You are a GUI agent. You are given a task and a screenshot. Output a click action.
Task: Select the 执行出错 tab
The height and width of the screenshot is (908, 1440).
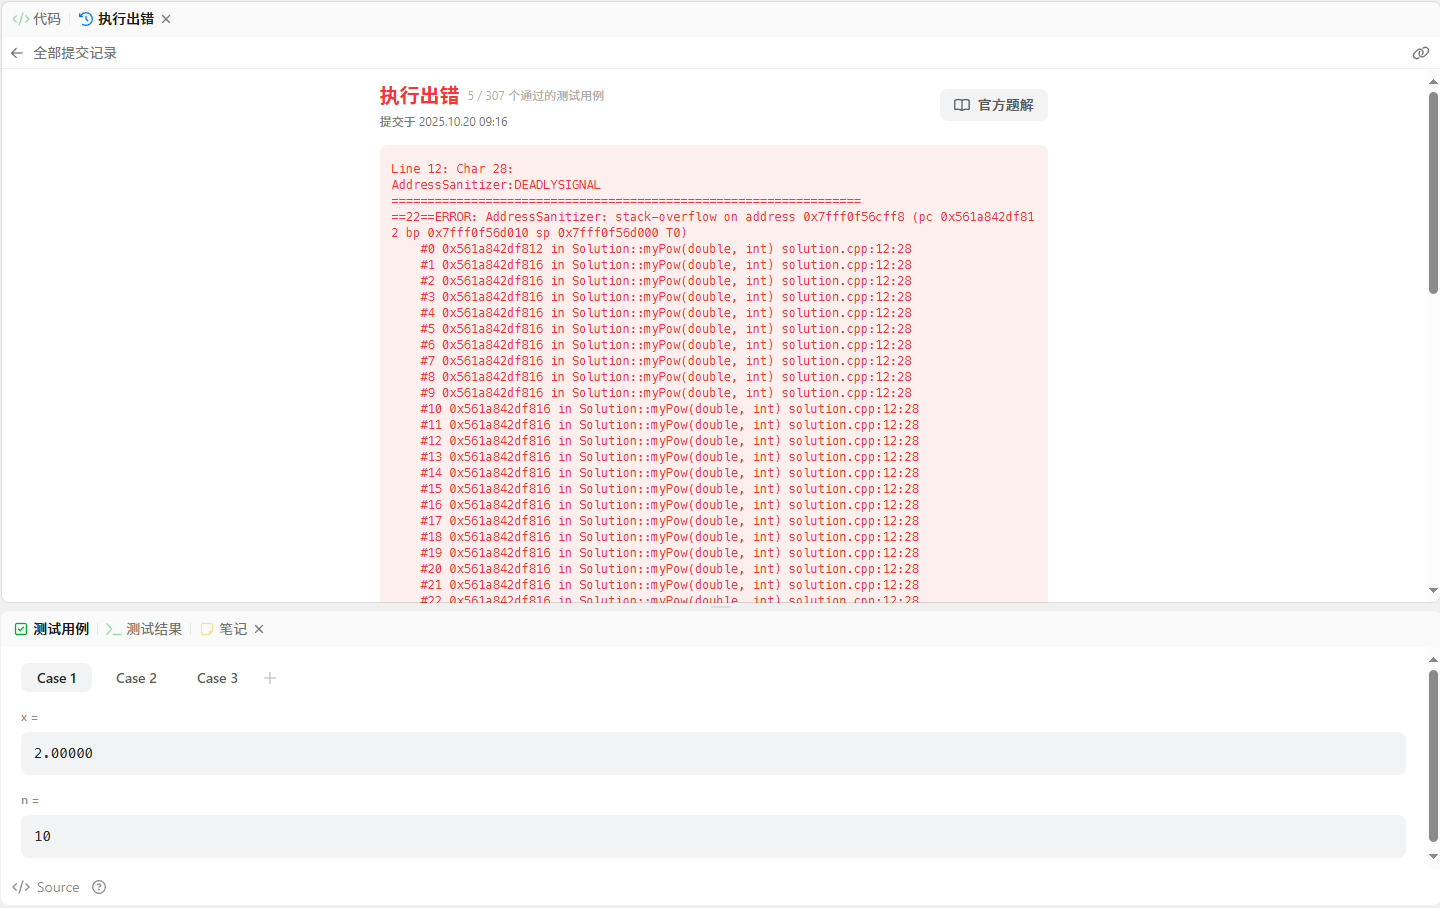tap(117, 19)
